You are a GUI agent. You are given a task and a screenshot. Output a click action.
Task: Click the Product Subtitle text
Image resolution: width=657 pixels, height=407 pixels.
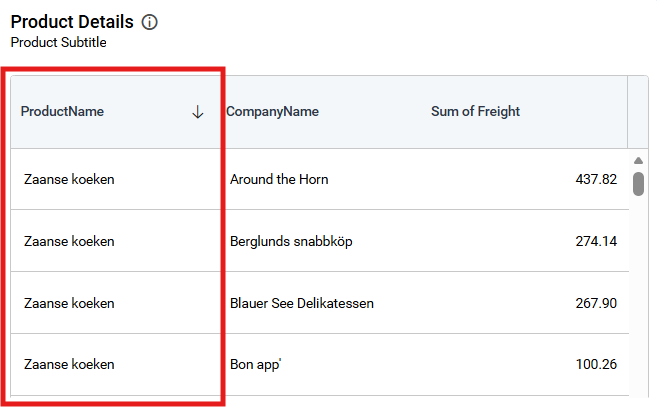[58, 43]
